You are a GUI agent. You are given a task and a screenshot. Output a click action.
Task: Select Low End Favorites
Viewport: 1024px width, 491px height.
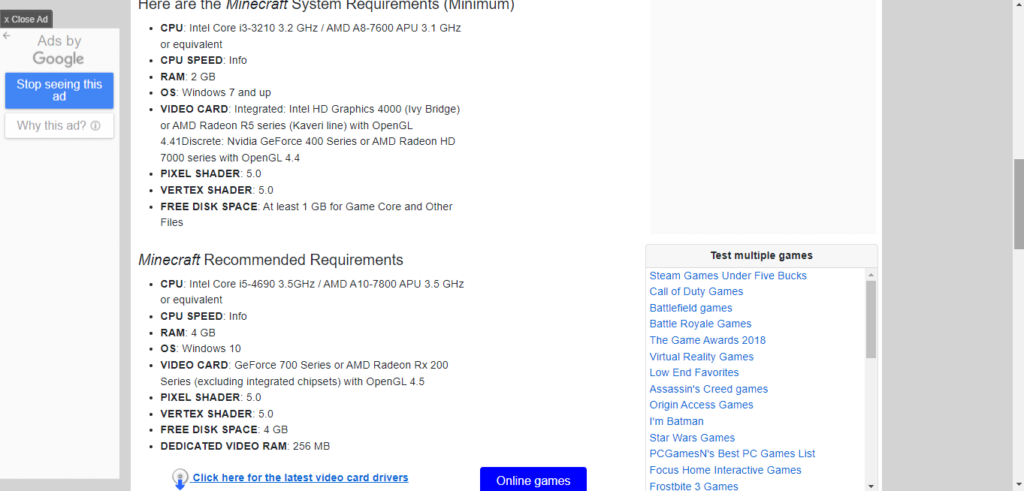(x=694, y=372)
